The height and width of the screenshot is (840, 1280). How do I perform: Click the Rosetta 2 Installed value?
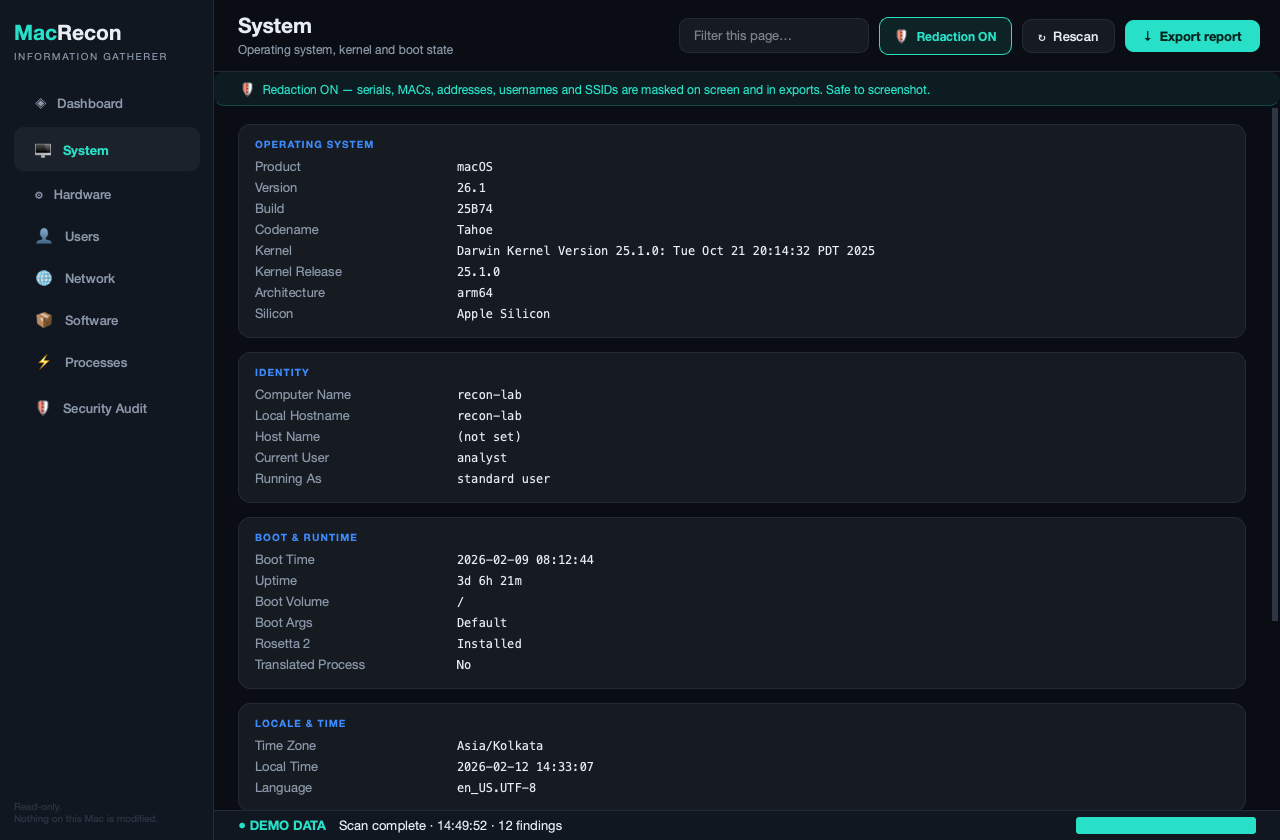[489, 643]
